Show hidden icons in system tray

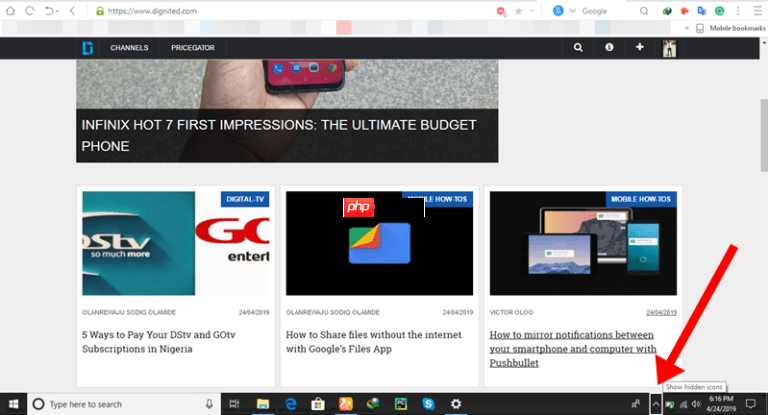(x=655, y=404)
